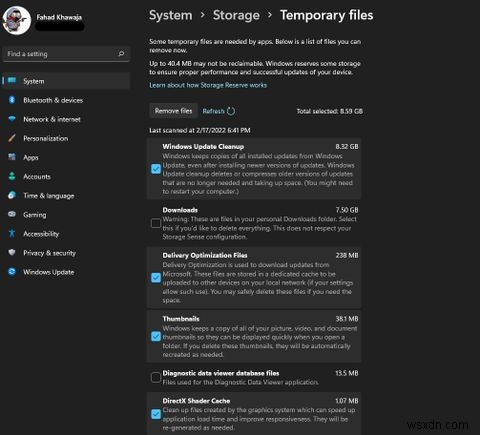Uncheck the DirectX Shader Cache checkbox
The width and height of the screenshot is (480, 435).
pyautogui.click(x=156, y=414)
